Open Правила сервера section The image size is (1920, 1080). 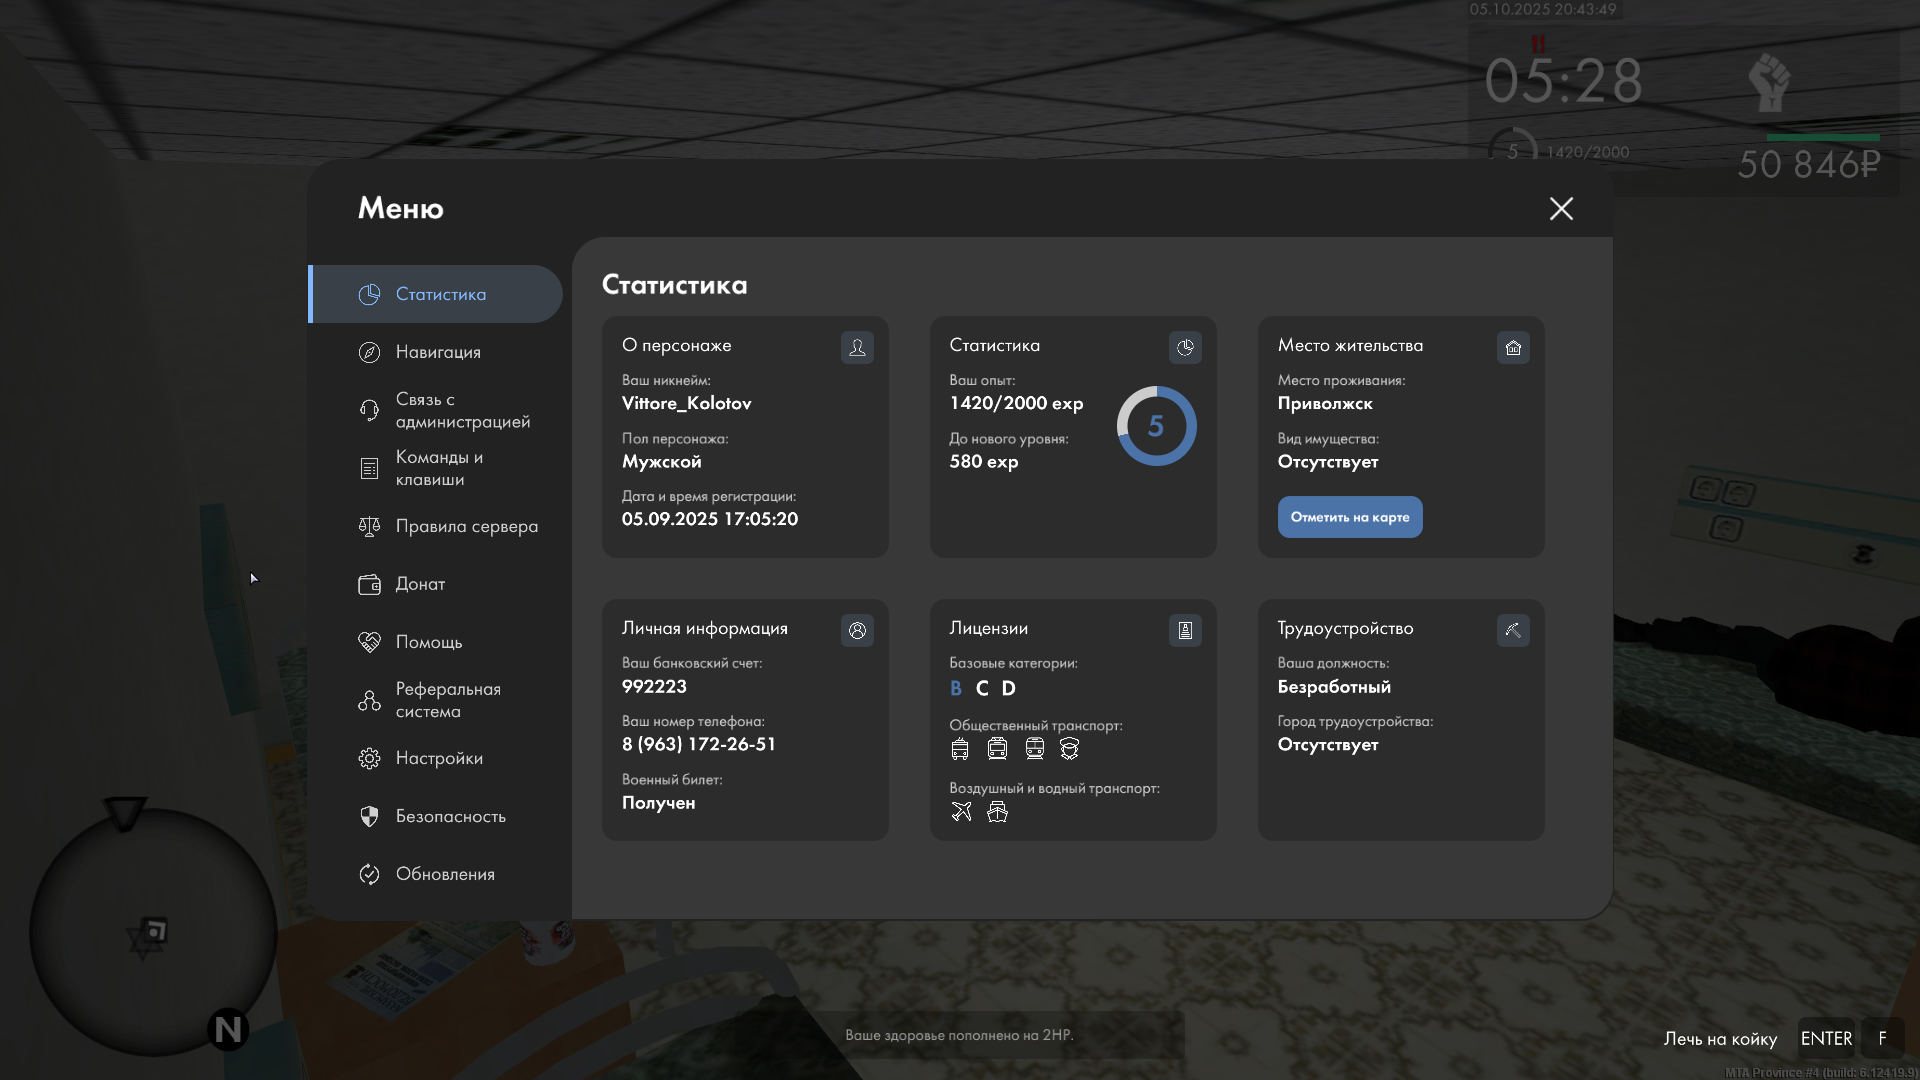466,526
